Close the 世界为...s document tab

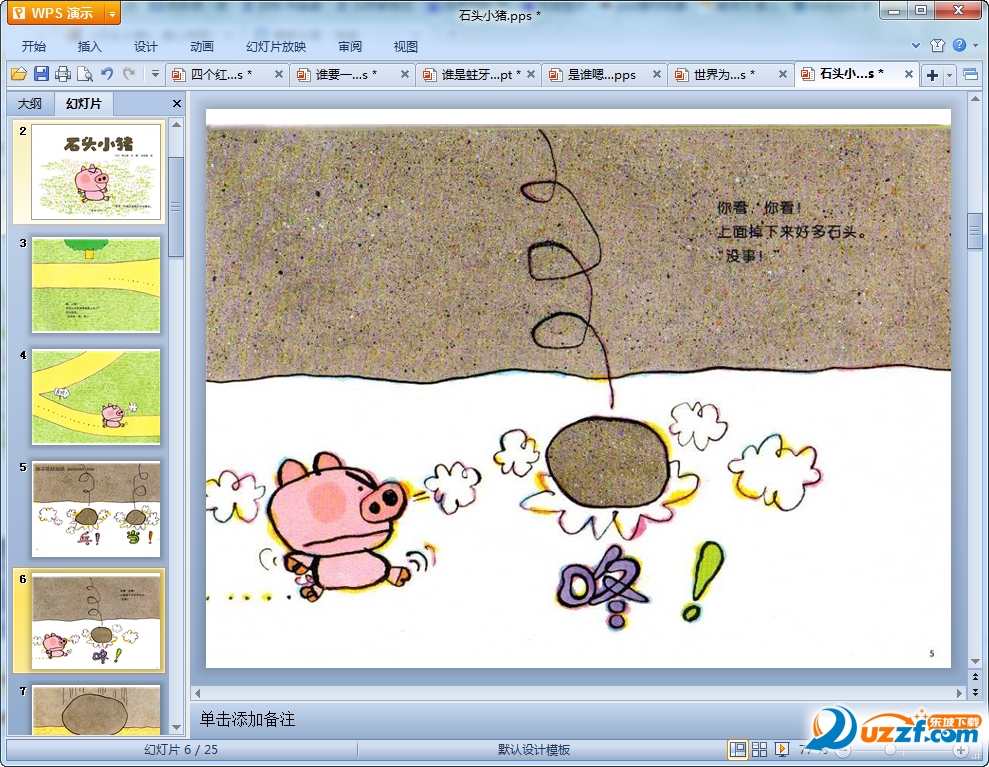pos(783,74)
